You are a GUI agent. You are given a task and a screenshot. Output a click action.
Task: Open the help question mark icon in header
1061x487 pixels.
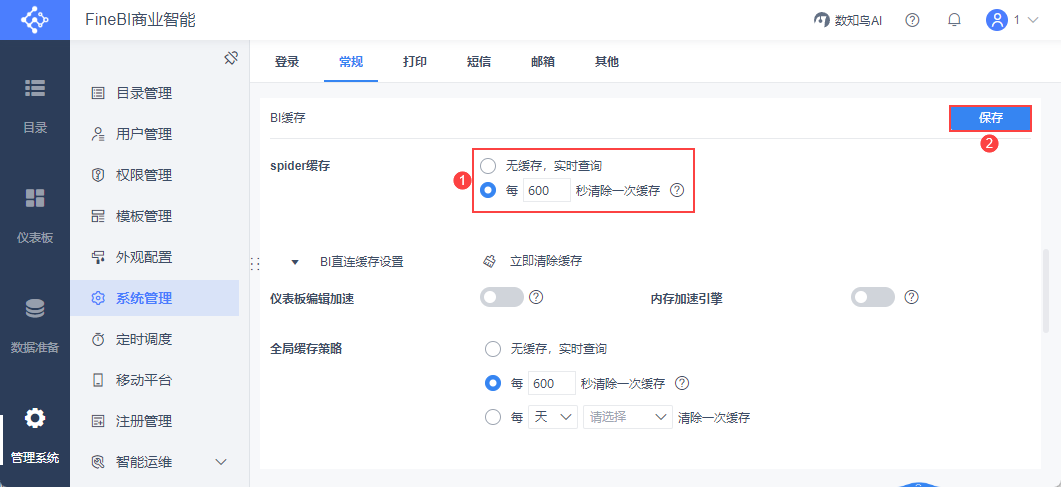click(912, 20)
